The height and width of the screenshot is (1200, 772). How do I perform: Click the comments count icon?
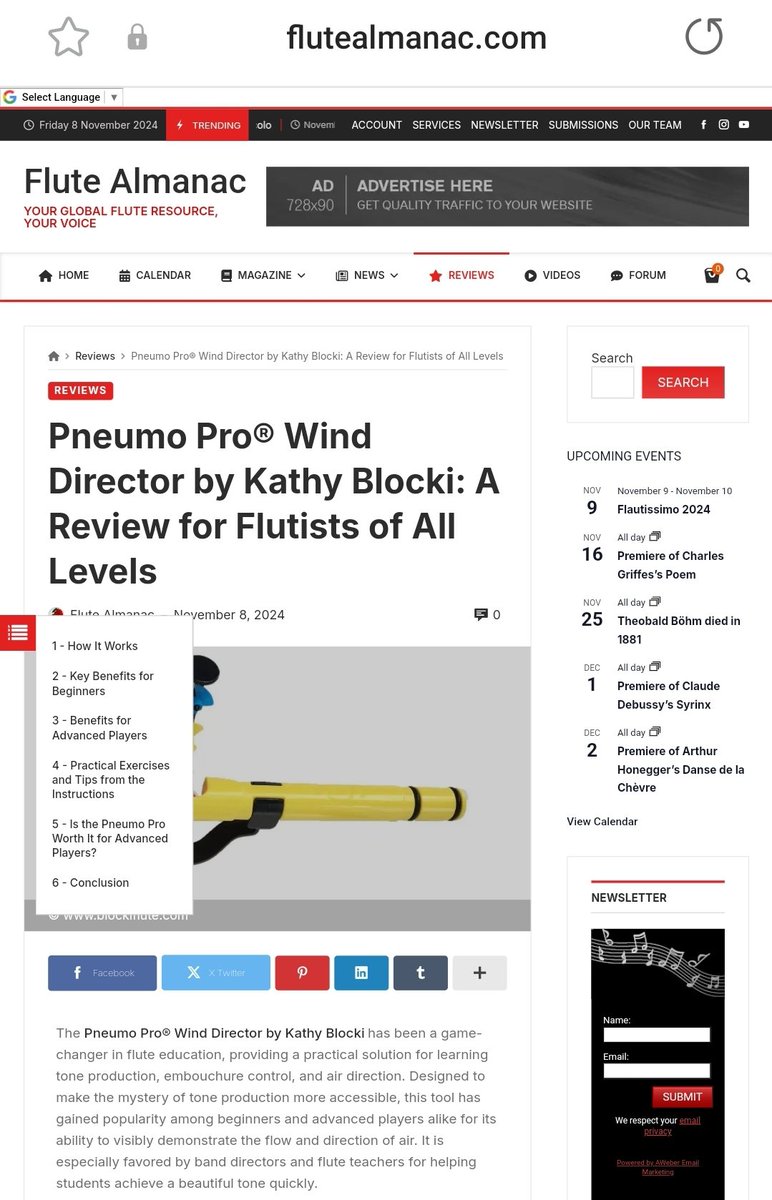[x=481, y=614]
